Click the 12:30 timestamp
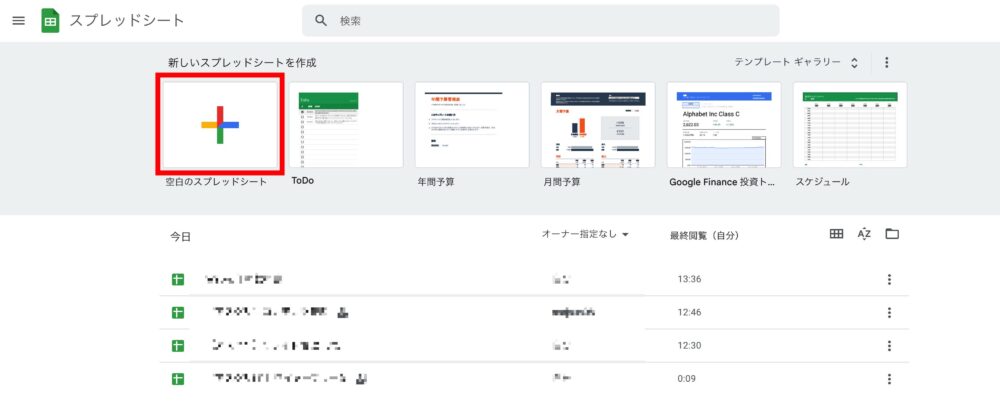Viewport: 1000px width, 405px height. click(x=689, y=346)
